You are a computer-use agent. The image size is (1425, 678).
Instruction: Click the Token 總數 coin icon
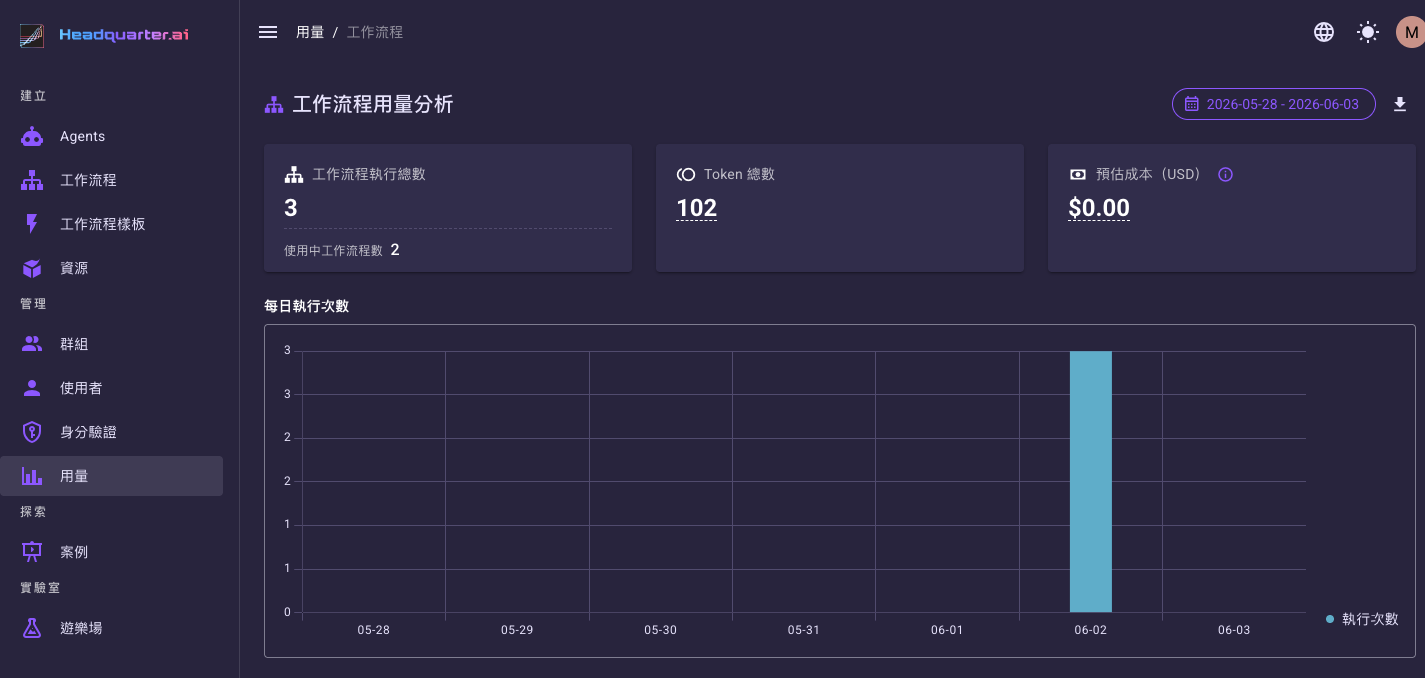click(686, 174)
